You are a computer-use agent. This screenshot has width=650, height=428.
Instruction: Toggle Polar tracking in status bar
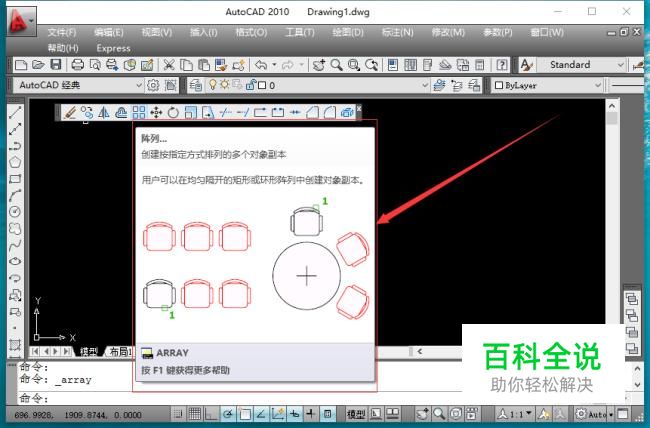coord(228,414)
